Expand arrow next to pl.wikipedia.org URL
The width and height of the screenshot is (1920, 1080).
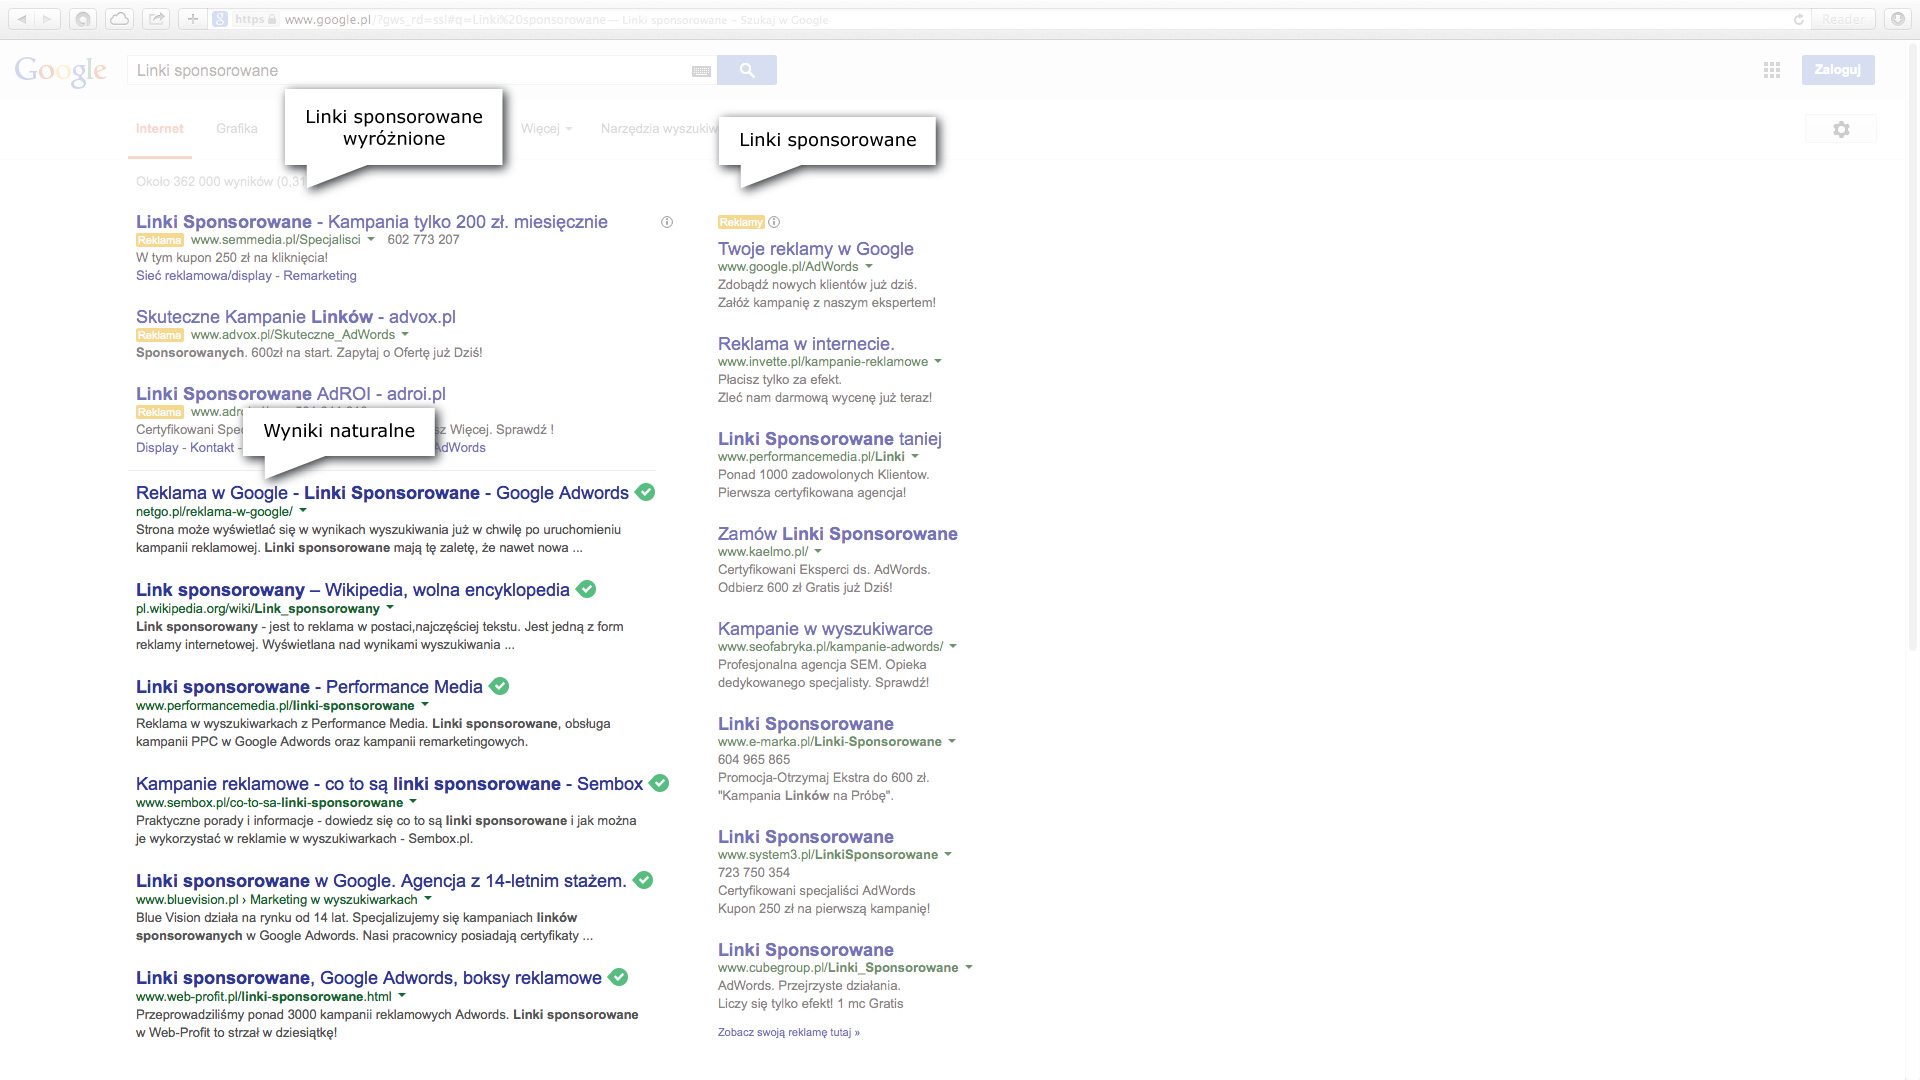click(x=390, y=608)
